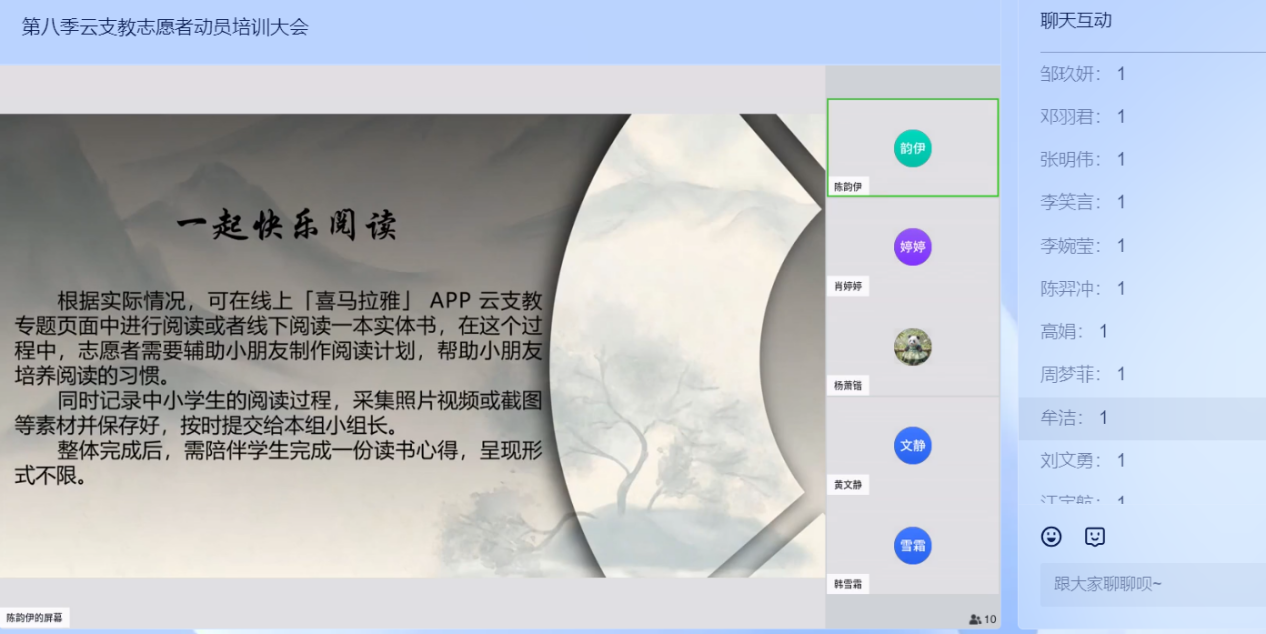The width and height of the screenshot is (1266, 634).
Task: Select the chat message from 刘文勇
Action: click(1083, 461)
